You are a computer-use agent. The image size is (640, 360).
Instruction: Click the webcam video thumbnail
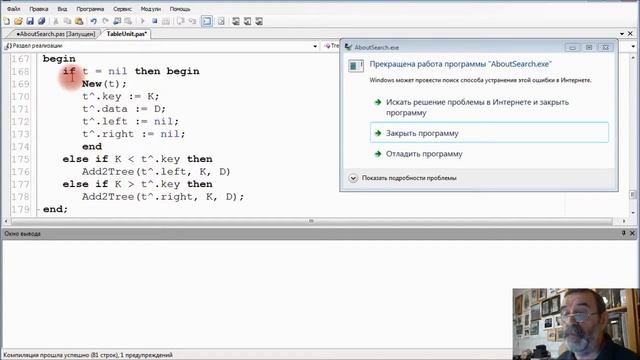click(x=576, y=324)
